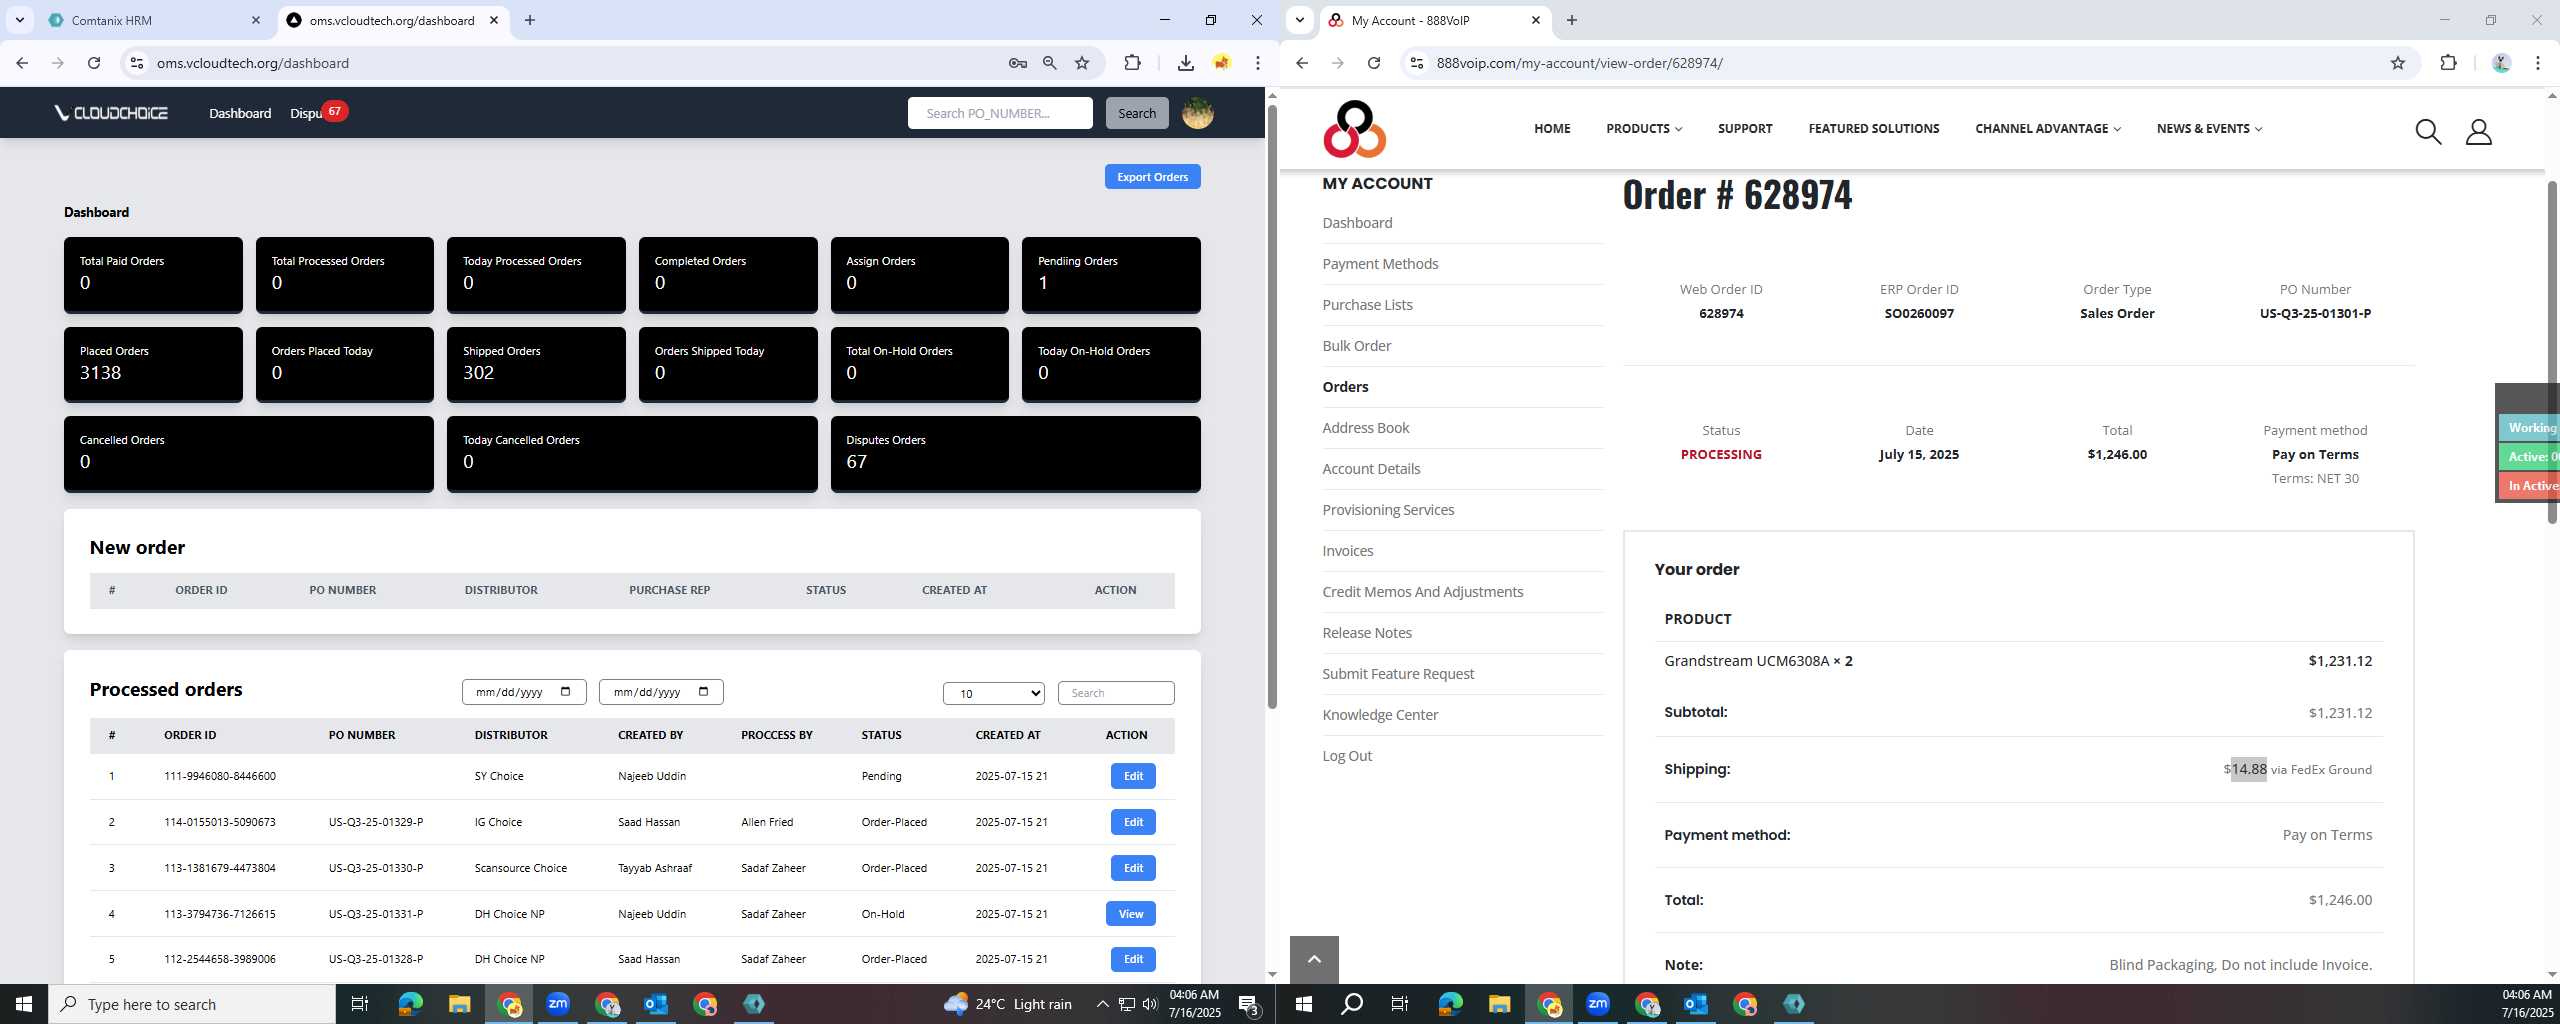Image resolution: width=2560 pixels, height=1024 pixels.
Task: Open Invoices in My Account sidebar
Action: point(1347,551)
